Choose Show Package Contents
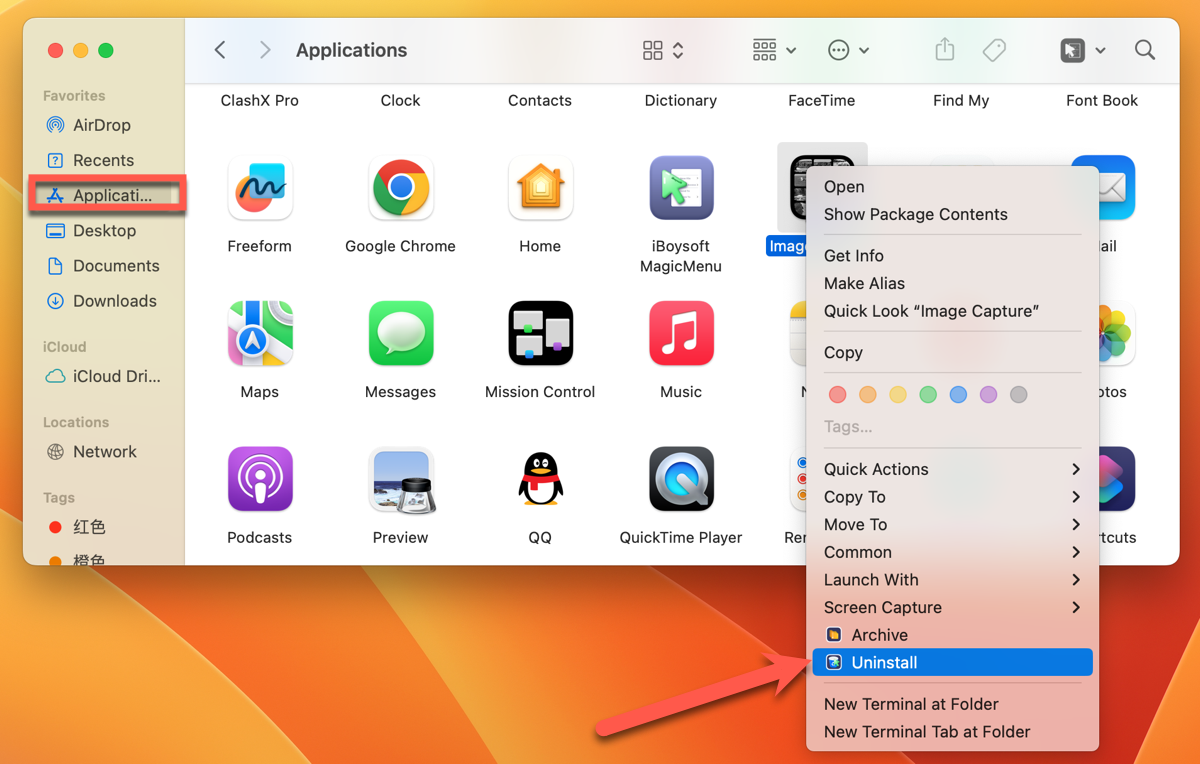 [952, 214]
